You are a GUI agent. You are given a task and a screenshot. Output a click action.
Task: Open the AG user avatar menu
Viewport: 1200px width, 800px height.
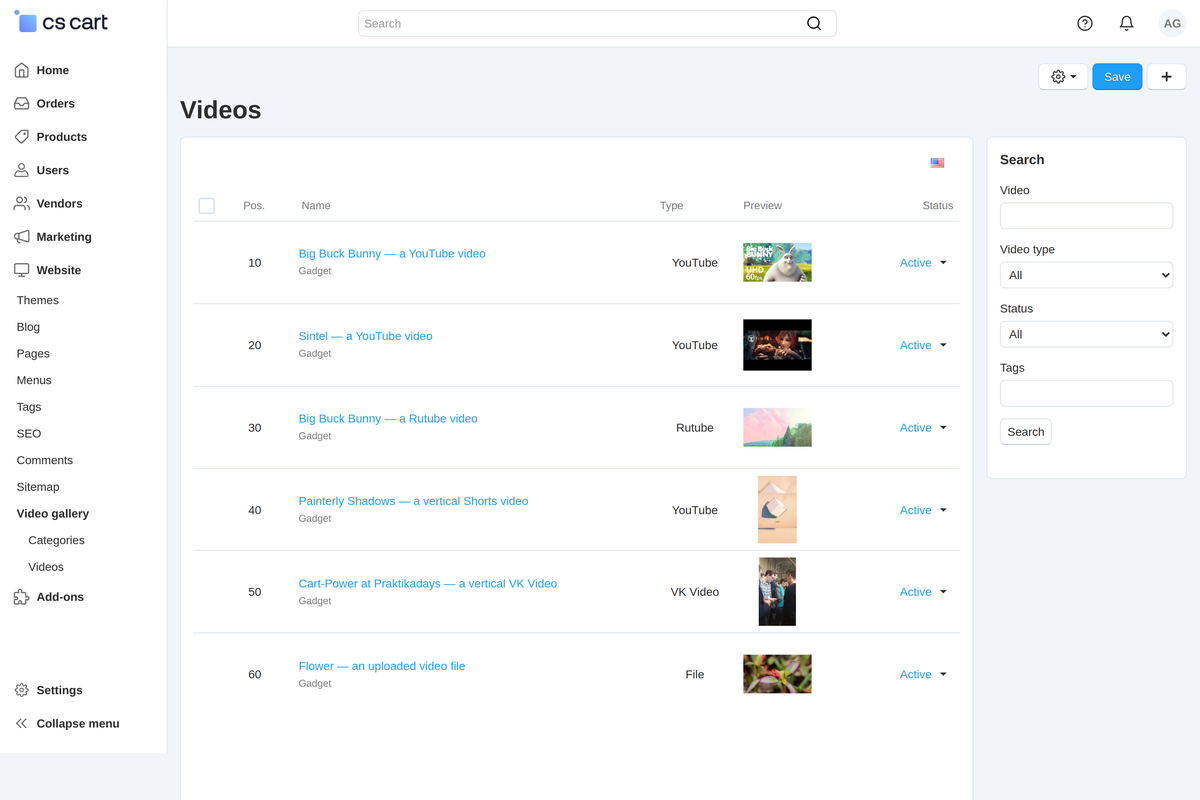pos(1172,23)
